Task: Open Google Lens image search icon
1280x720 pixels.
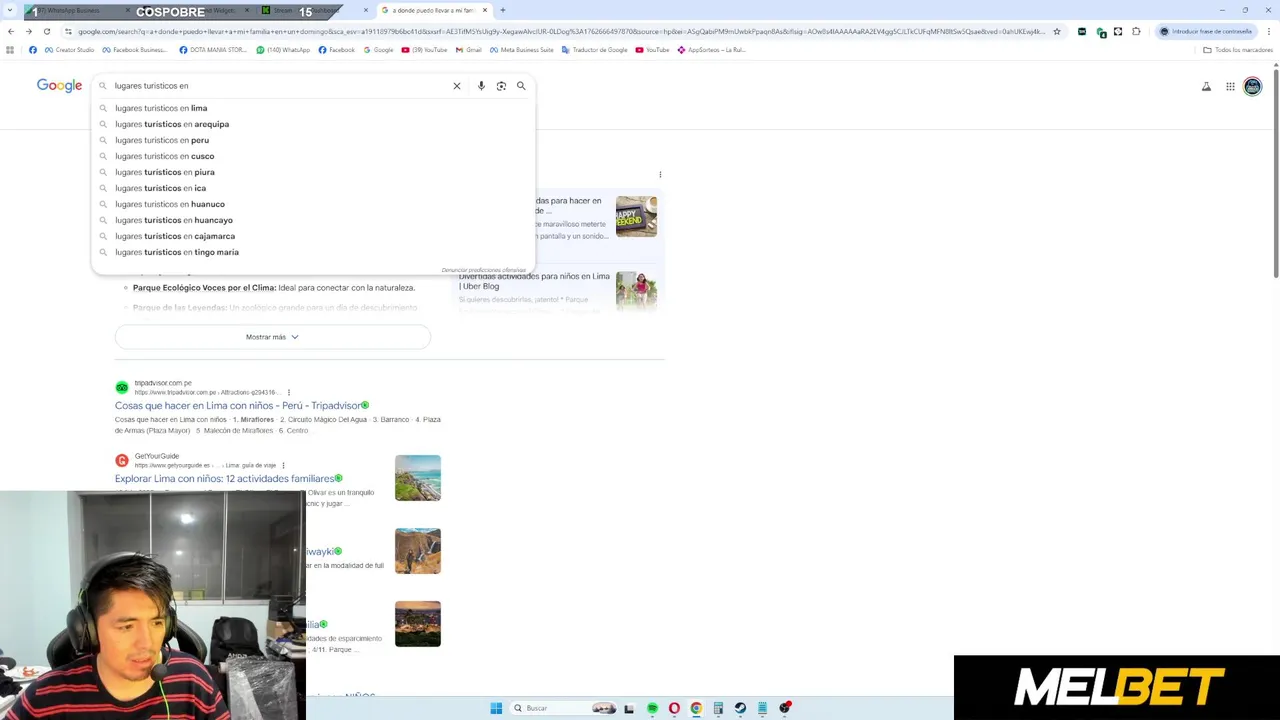Action: pyautogui.click(x=501, y=86)
